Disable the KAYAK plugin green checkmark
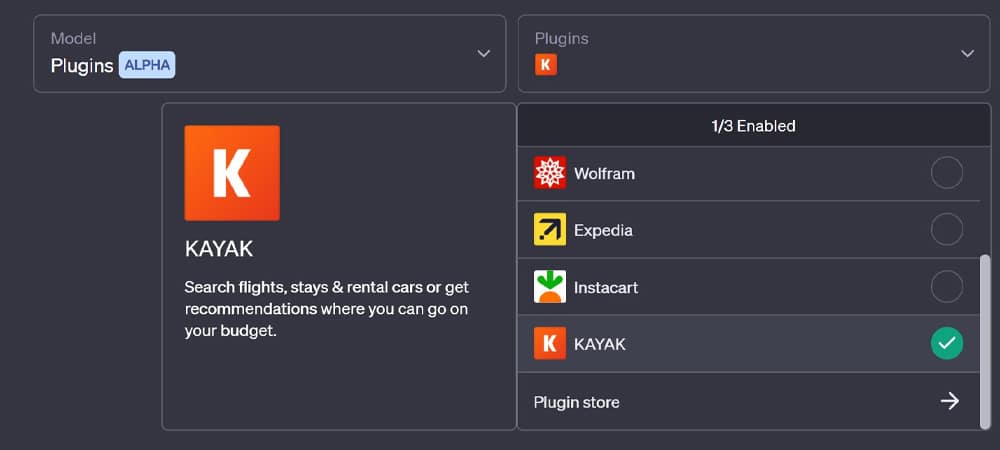1000x450 pixels. [946, 344]
